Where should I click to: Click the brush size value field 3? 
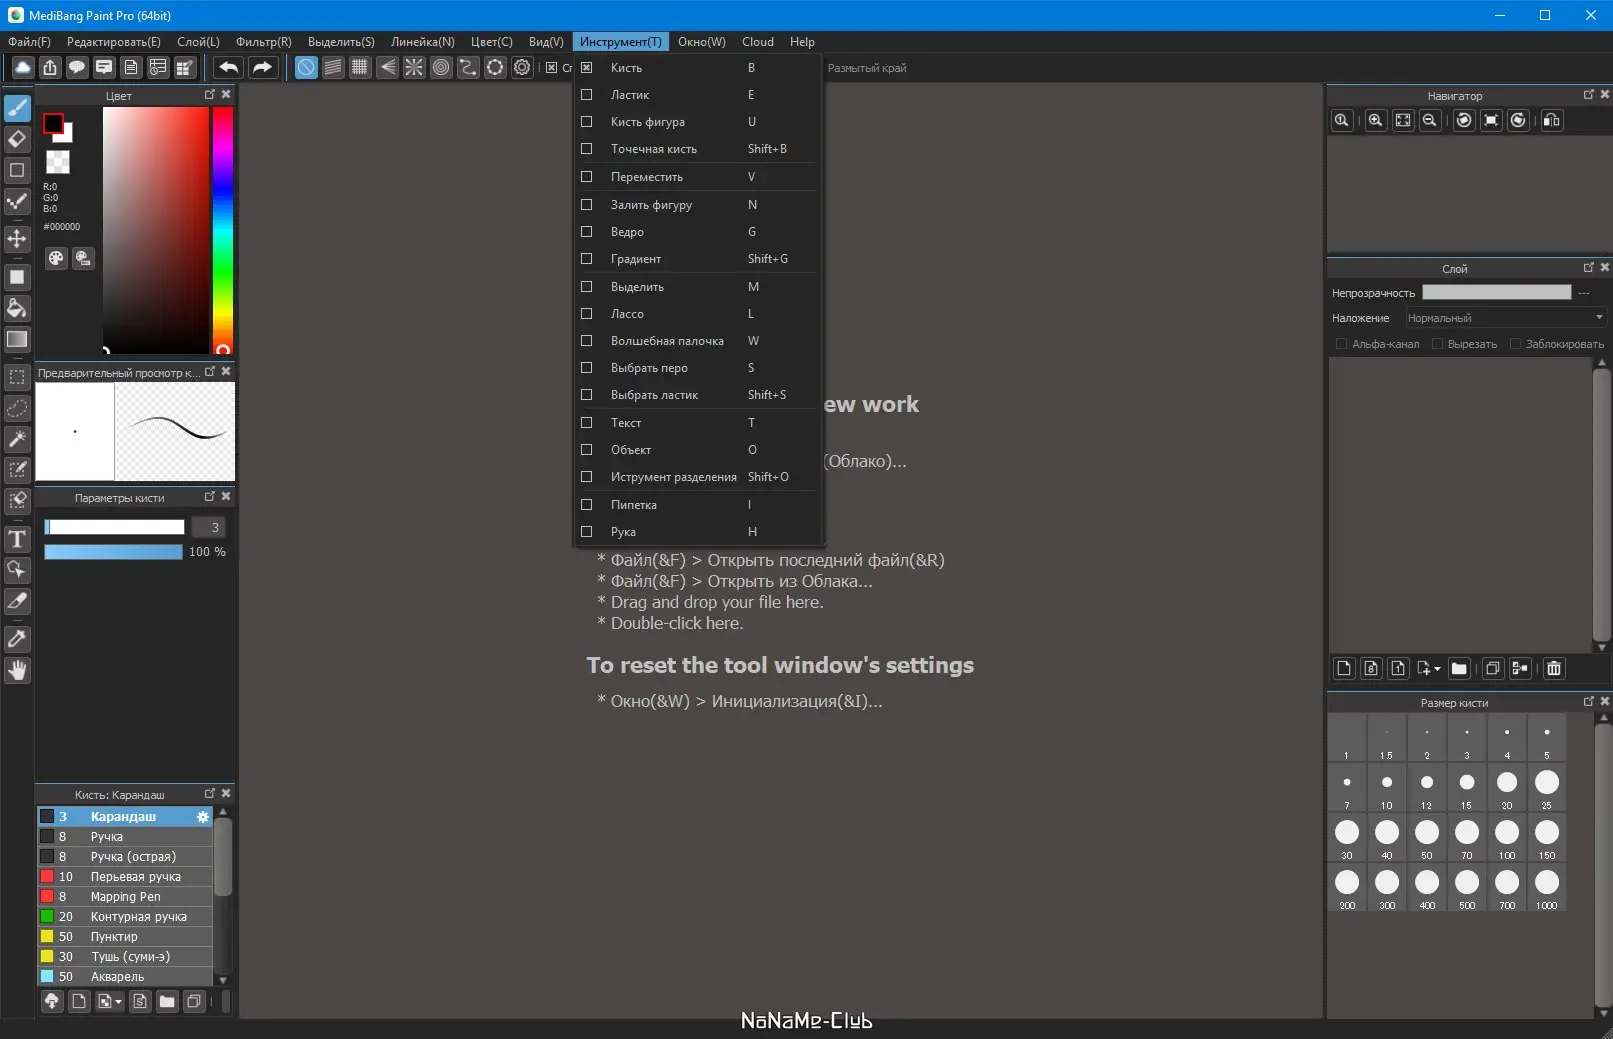(x=208, y=527)
